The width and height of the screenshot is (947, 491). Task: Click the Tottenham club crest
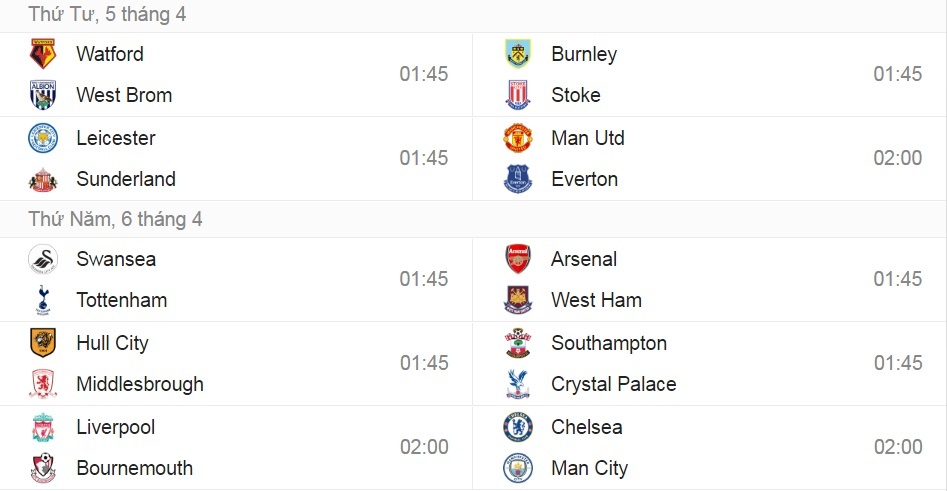coord(43,300)
